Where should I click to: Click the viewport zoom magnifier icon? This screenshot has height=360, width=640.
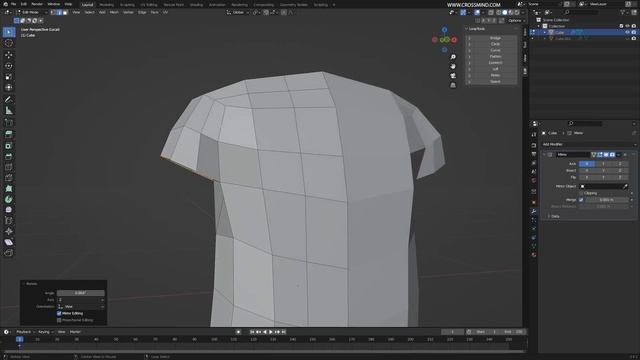tap(453, 57)
